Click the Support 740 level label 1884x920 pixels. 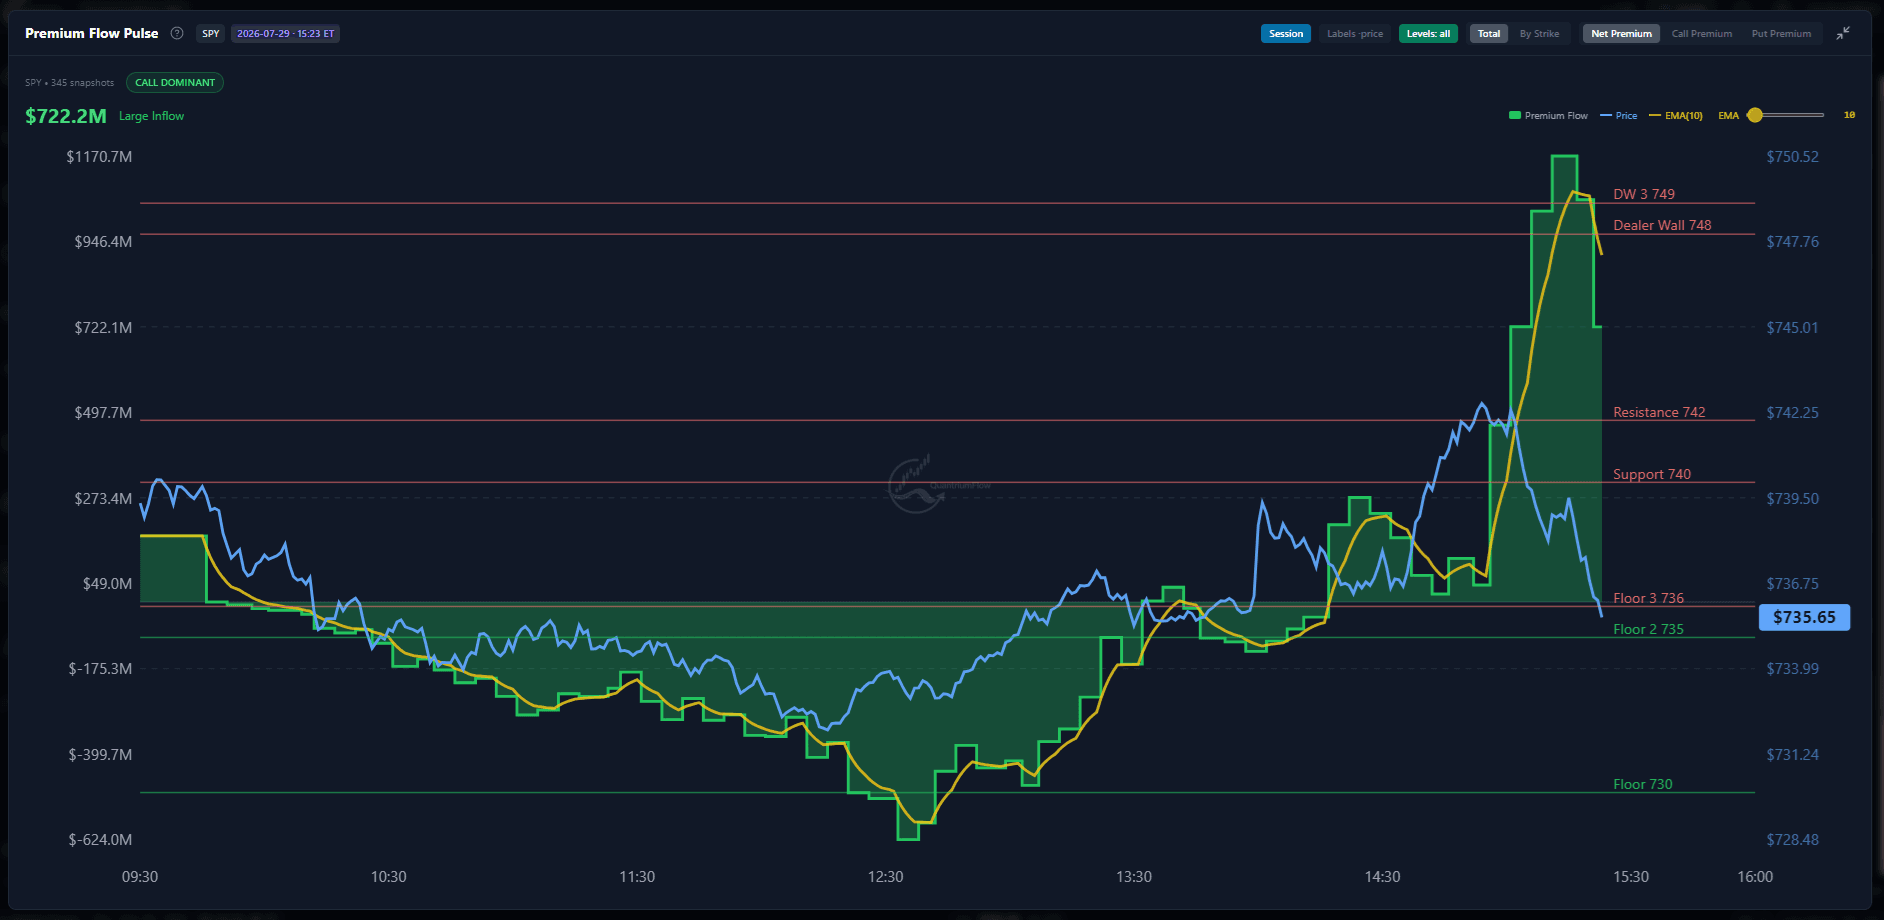pyautogui.click(x=1652, y=474)
